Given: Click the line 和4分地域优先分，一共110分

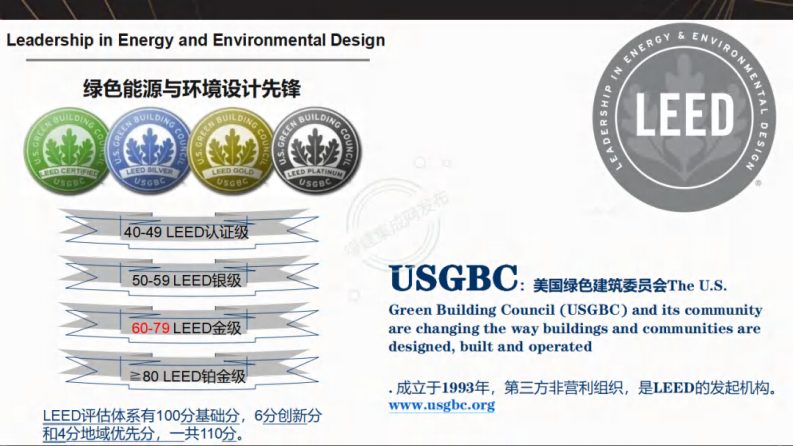Looking at the screenshot, I should pos(143,433).
